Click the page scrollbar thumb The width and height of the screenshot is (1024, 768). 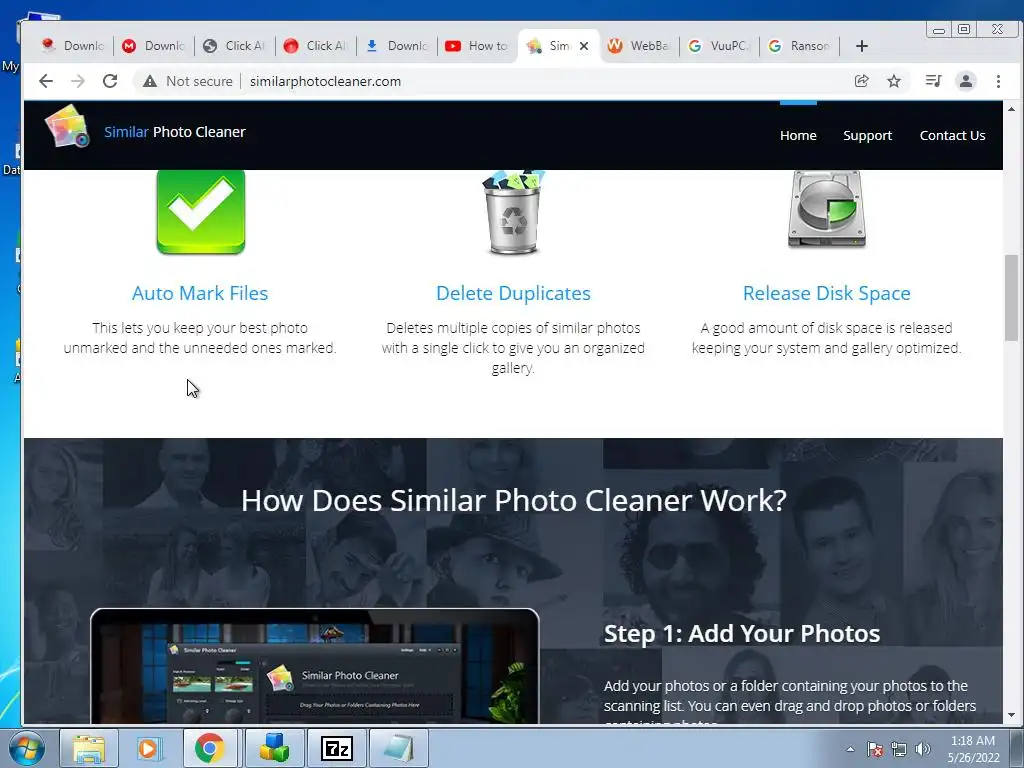(1011, 298)
